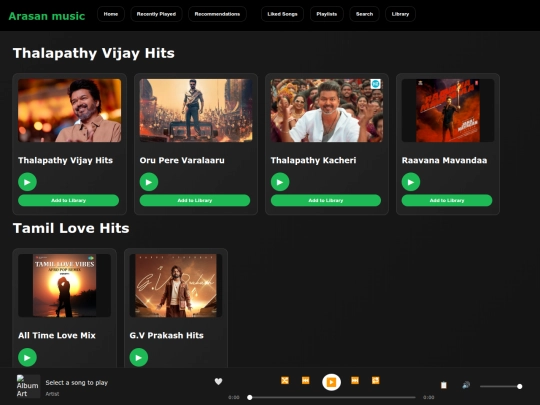Image resolution: width=540 pixels, height=405 pixels.
Task: Click the Arasan music logo
Action: pyautogui.click(x=47, y=16)
